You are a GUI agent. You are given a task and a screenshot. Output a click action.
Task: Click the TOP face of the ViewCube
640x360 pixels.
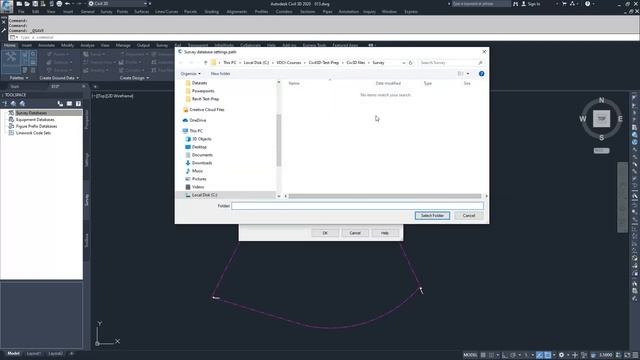pyautogui.click(x=601, y=119)
